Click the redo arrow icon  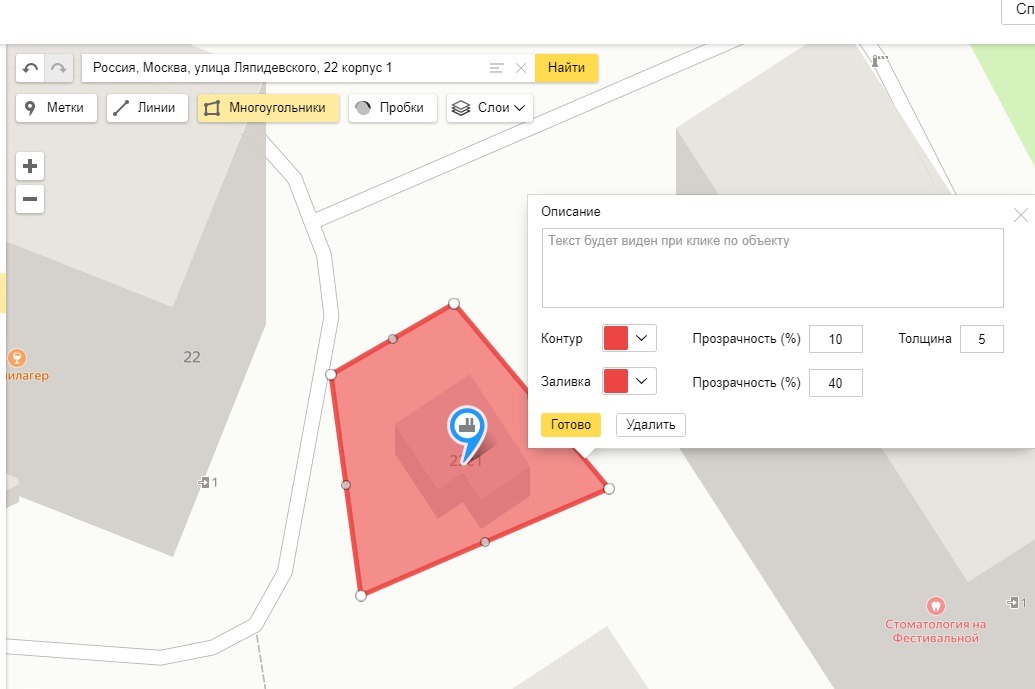point(59,68)
